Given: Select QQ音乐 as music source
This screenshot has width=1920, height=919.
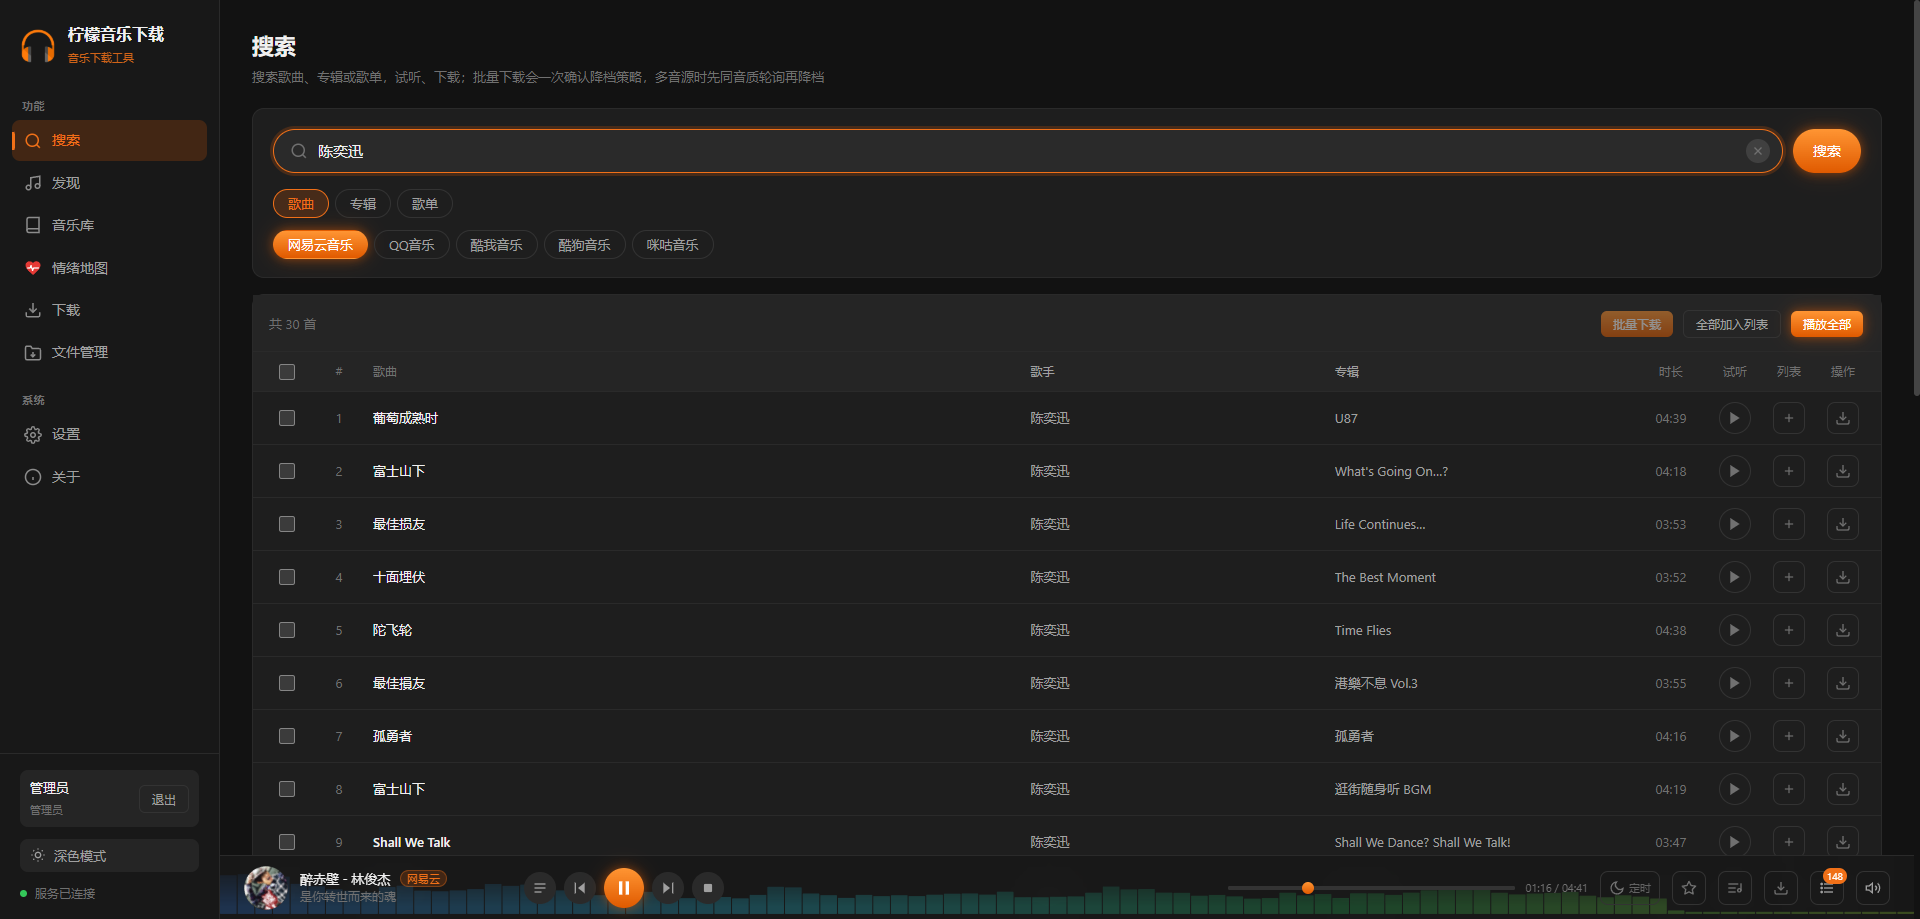Looking at the screenshot, I should [412, 245].
